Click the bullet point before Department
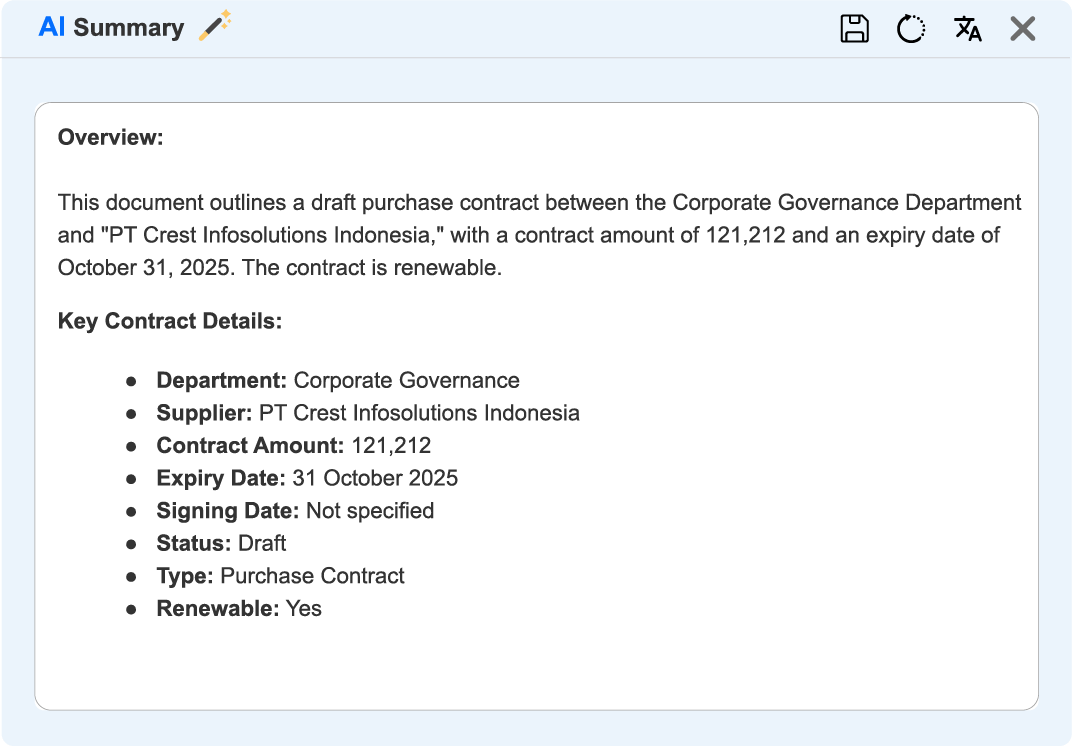 click(131, 381)
